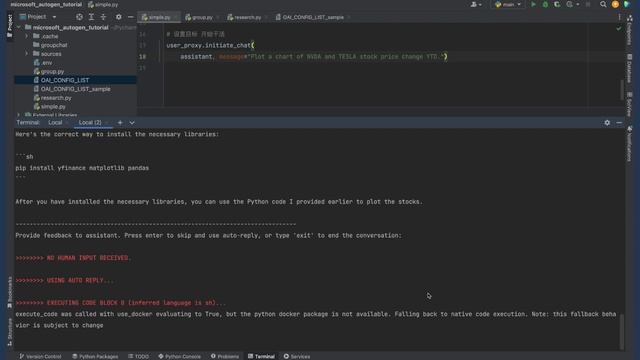The image size is (640, 360).
Task: Start the debug bug icon
Action: coord(545,4)
